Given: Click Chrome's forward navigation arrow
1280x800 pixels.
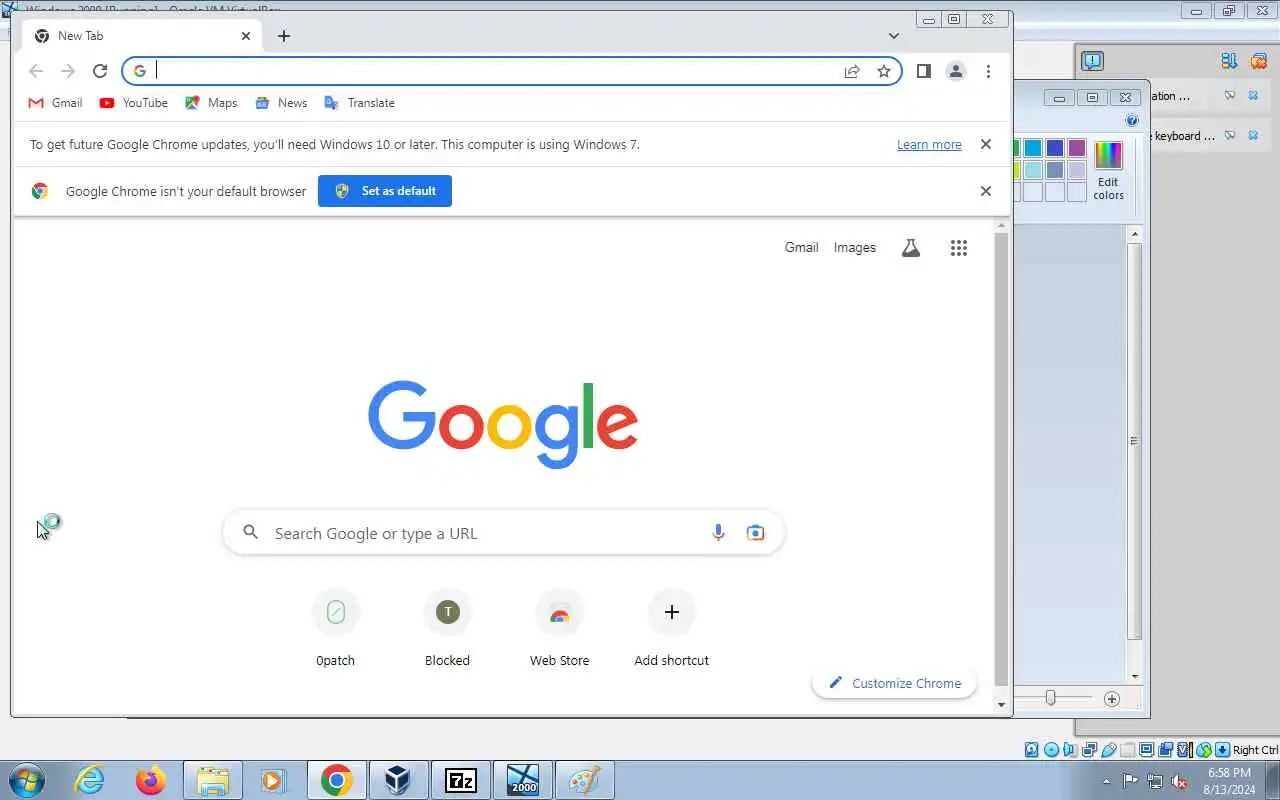Looking at the screenshot, I should 68,71.
